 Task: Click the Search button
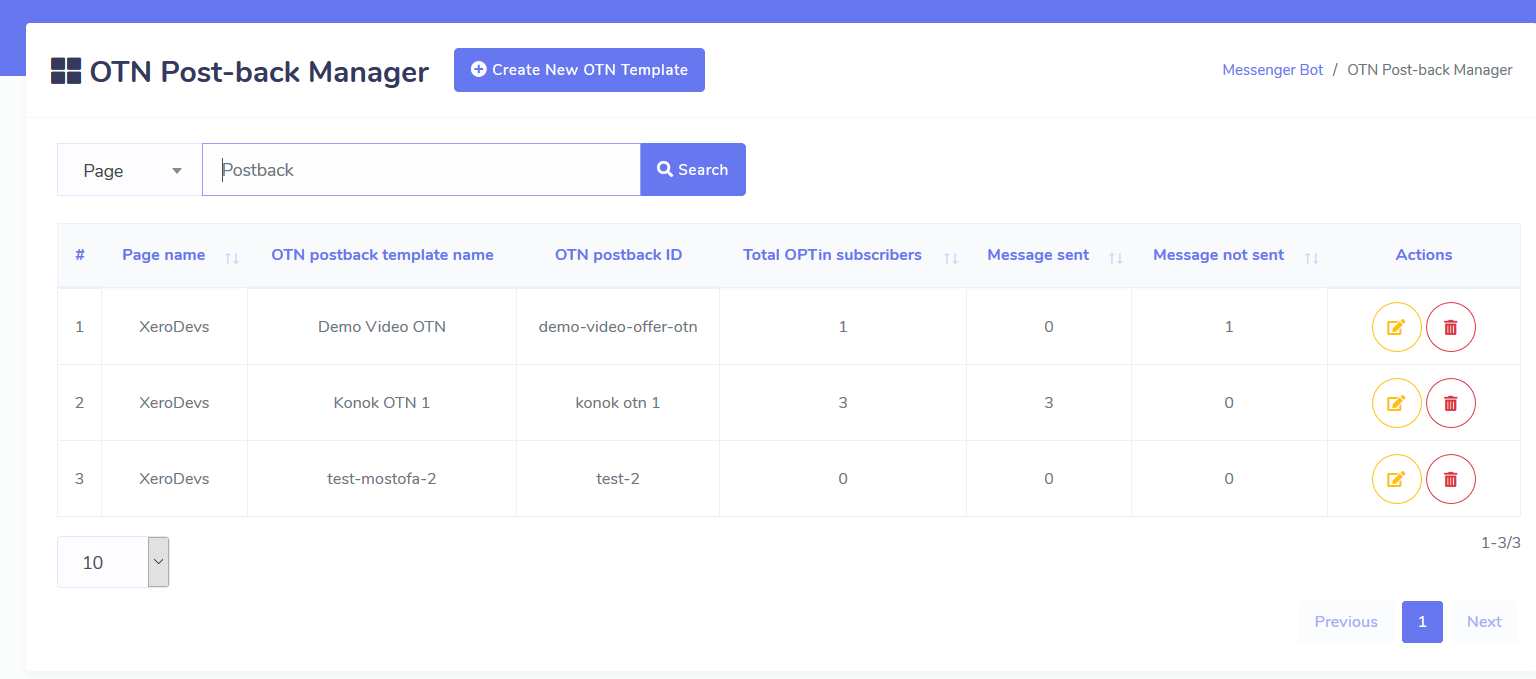point(693,170)
